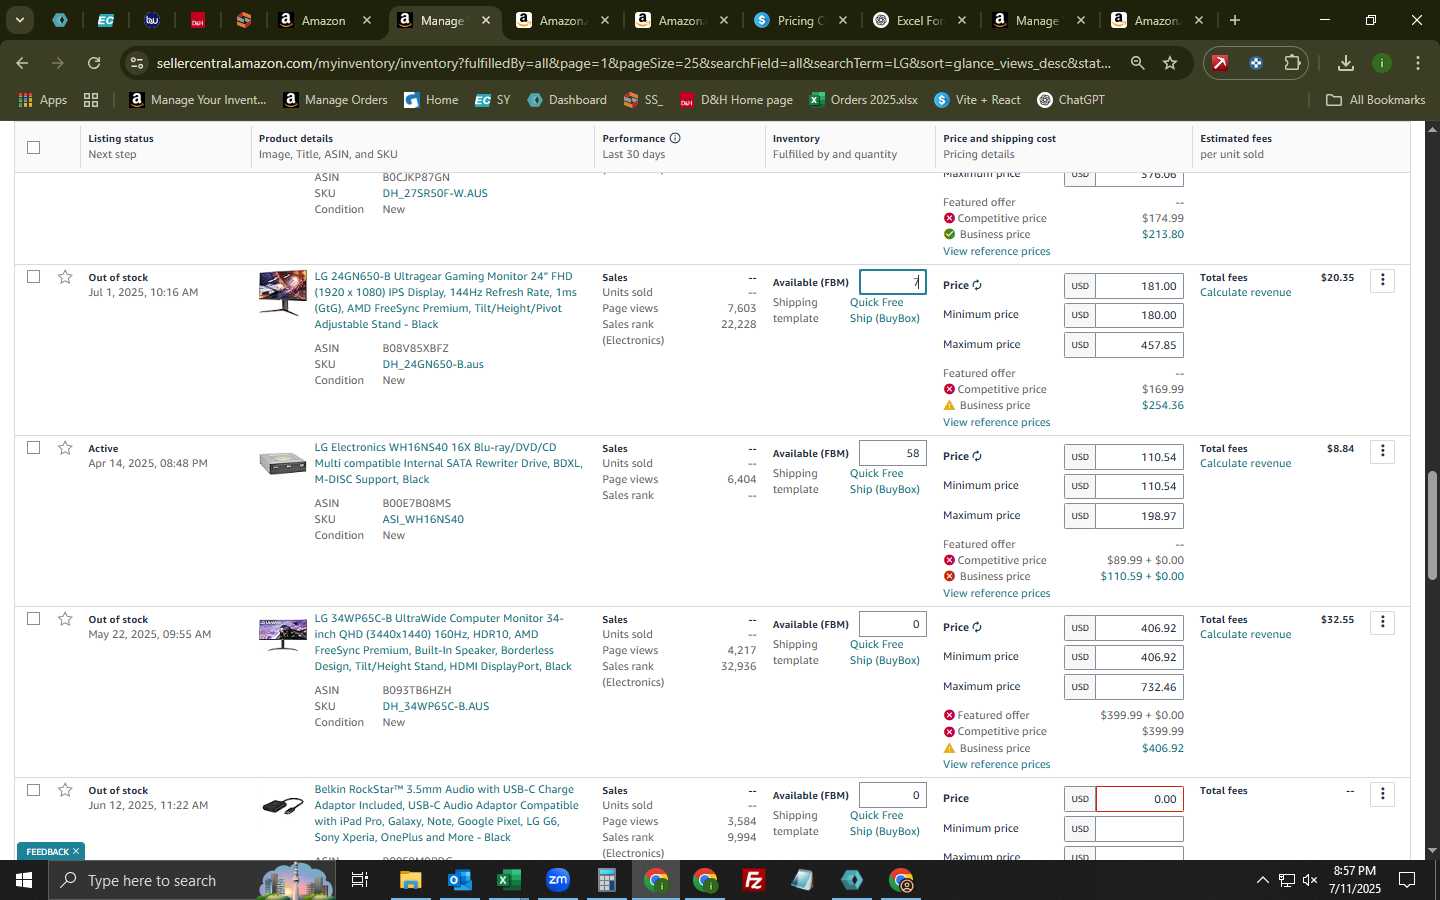Viewport: 1440px width, 900px height.
Task: Open Excel from the taskbar
Action: (x=509, y=880)
